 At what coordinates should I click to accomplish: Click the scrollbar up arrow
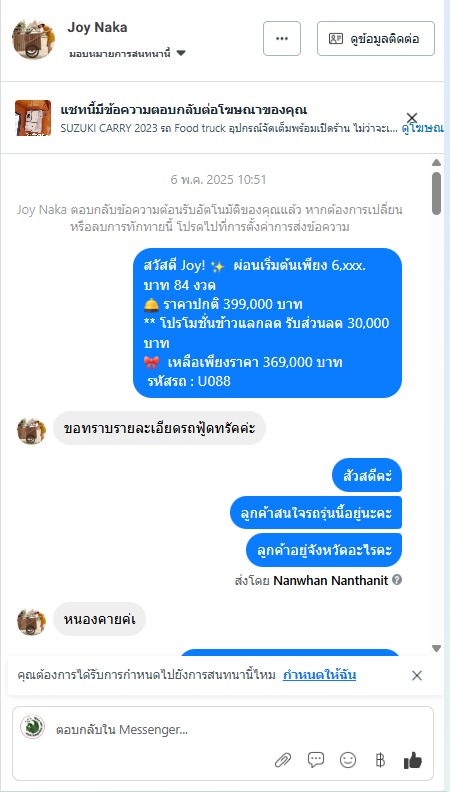coord(436,163)
